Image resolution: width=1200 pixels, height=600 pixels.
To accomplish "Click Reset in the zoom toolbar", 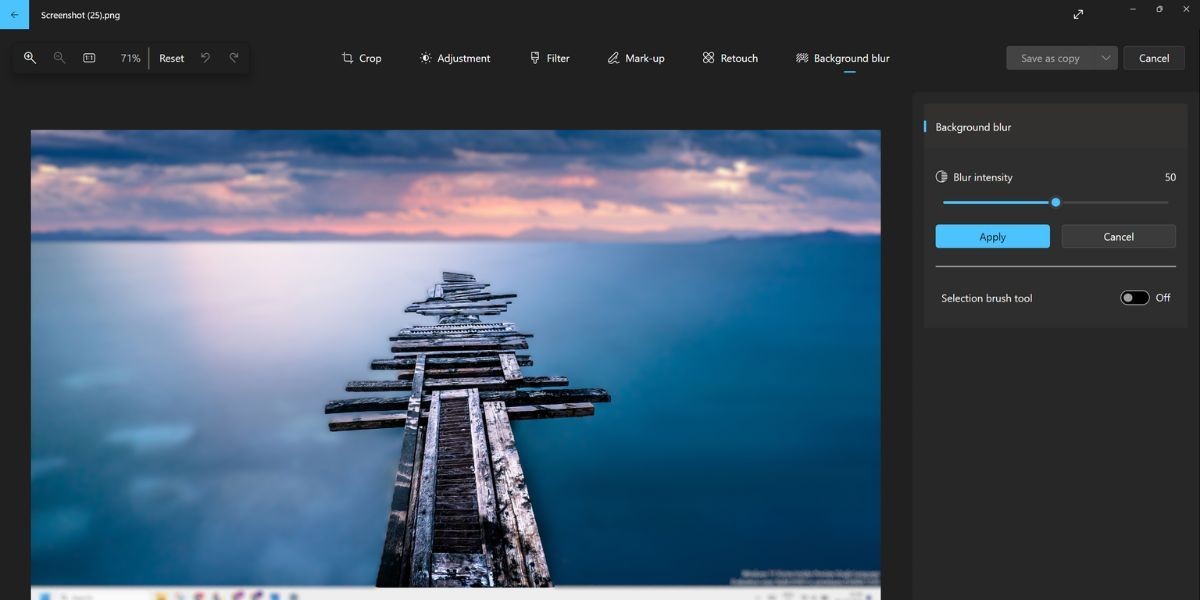I will [x=172, y=58].
